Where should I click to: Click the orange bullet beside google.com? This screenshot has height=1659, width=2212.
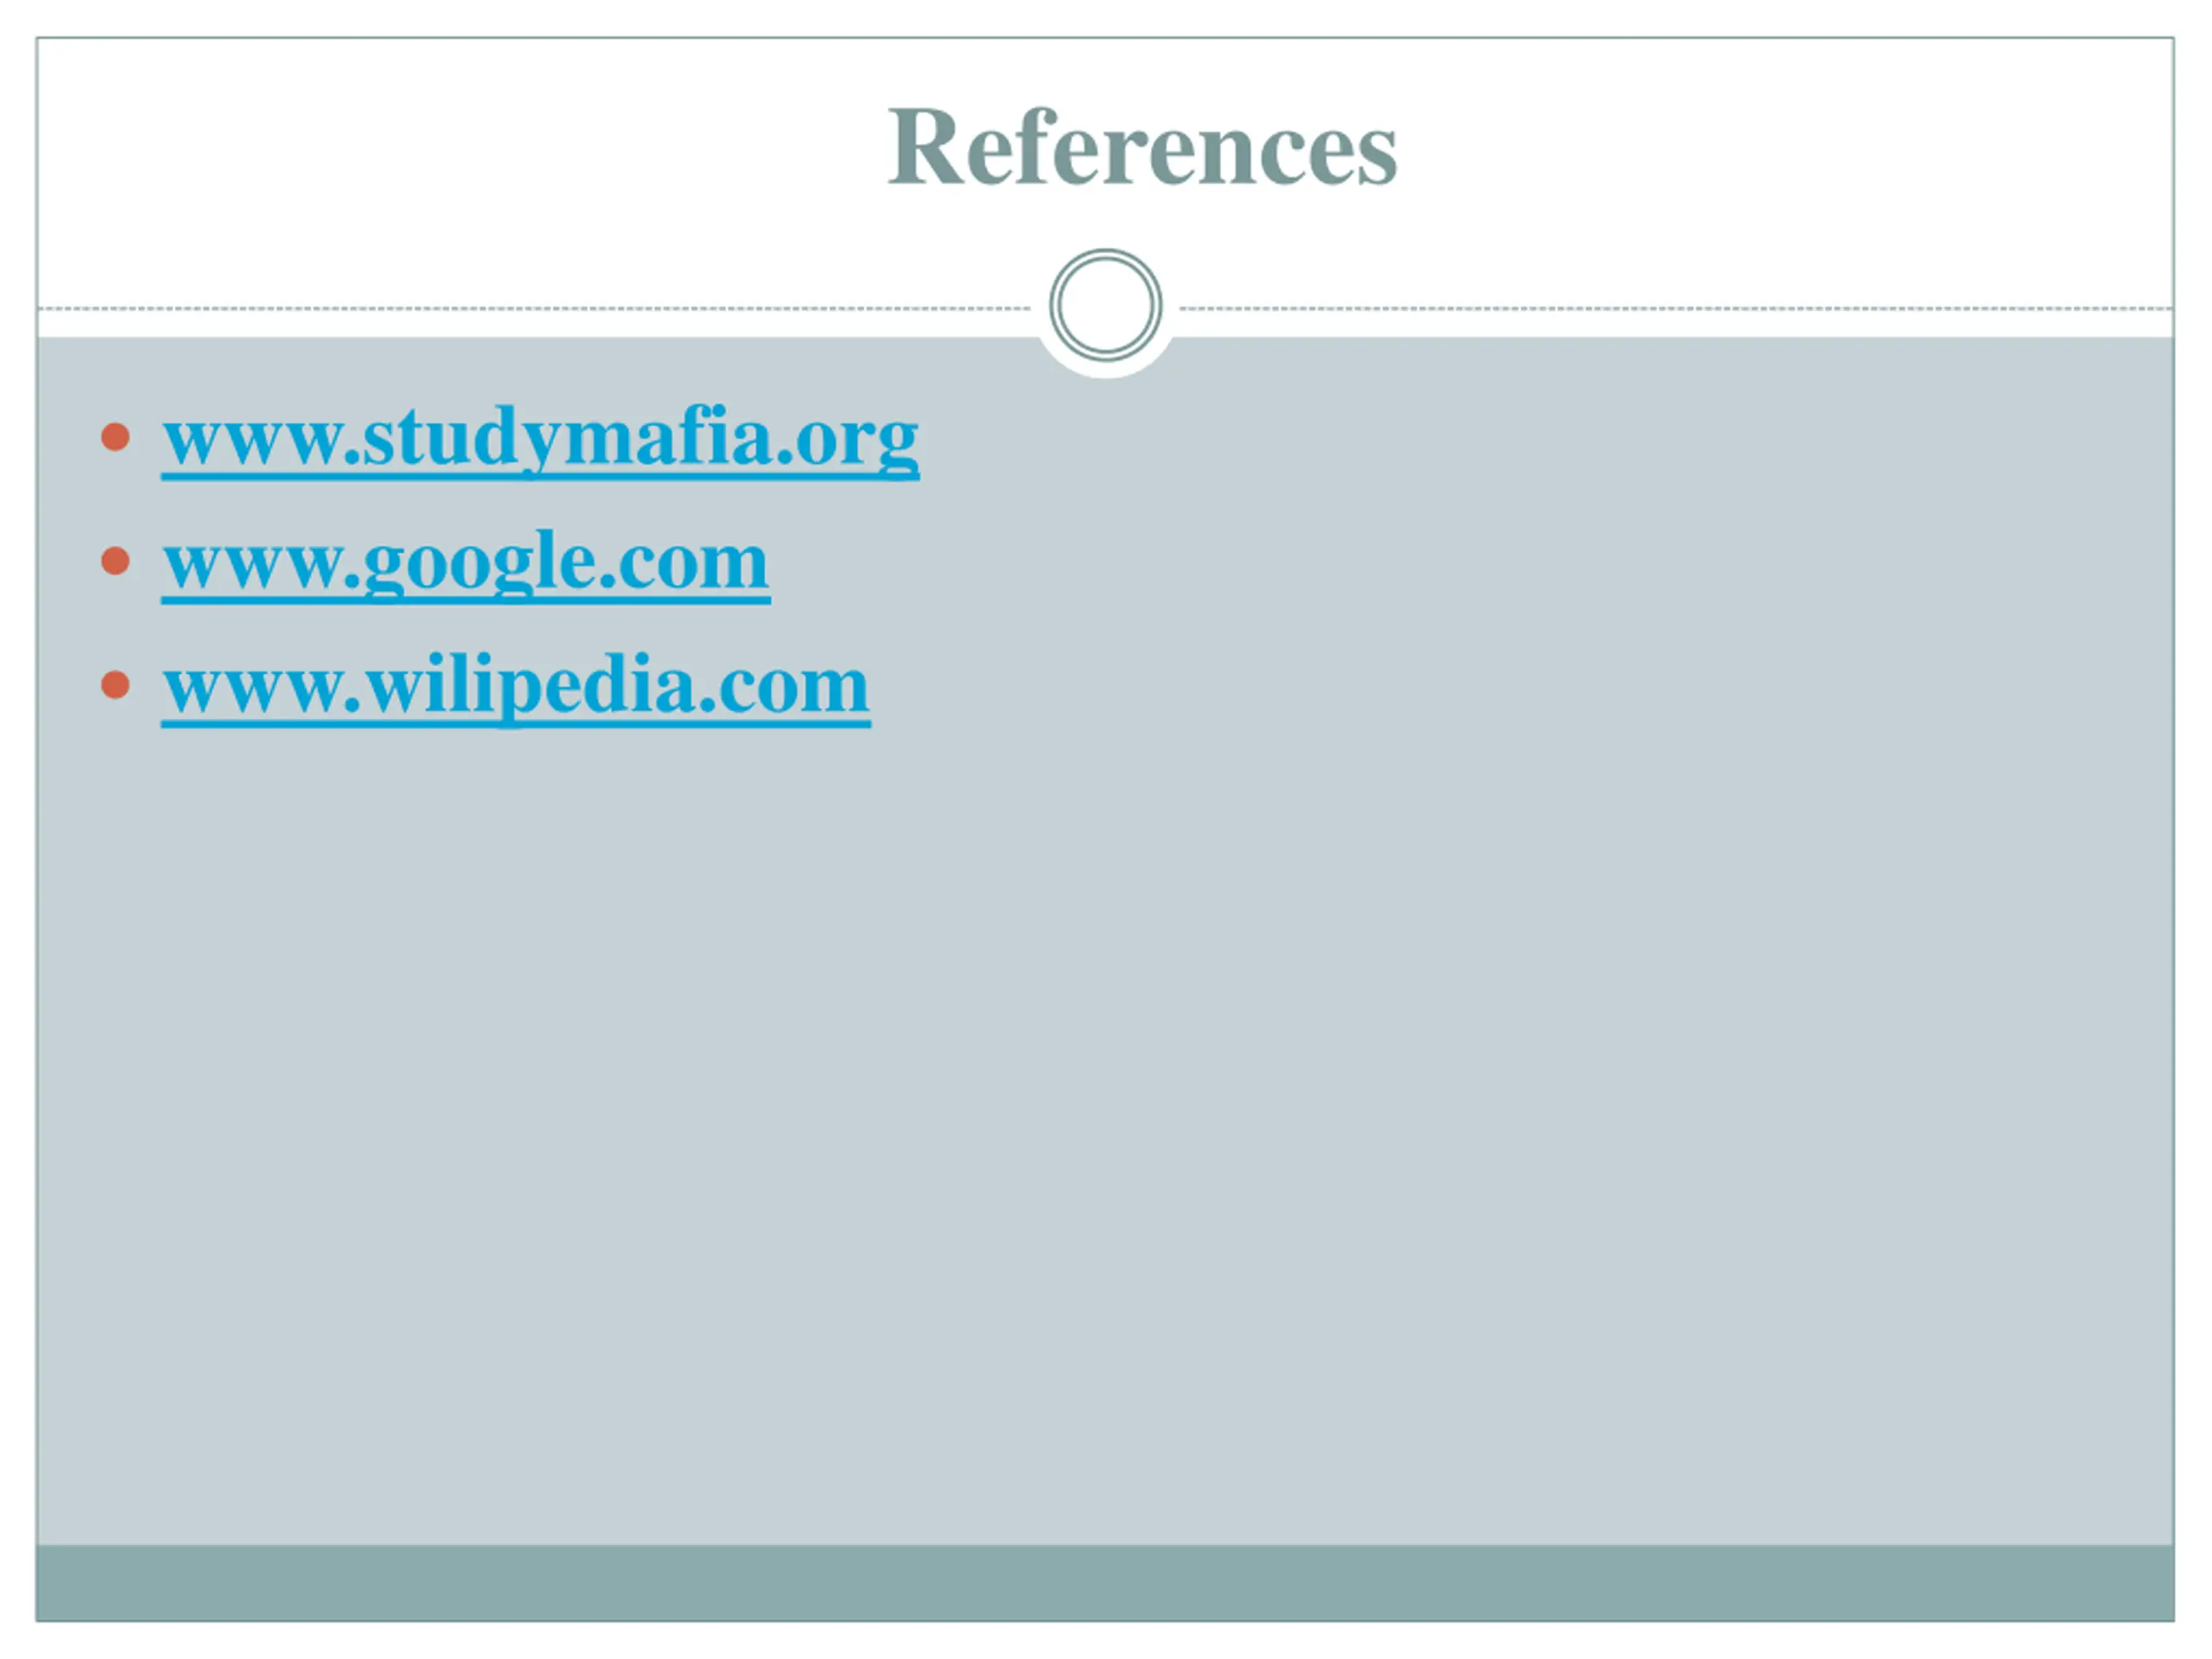point(116,560)
